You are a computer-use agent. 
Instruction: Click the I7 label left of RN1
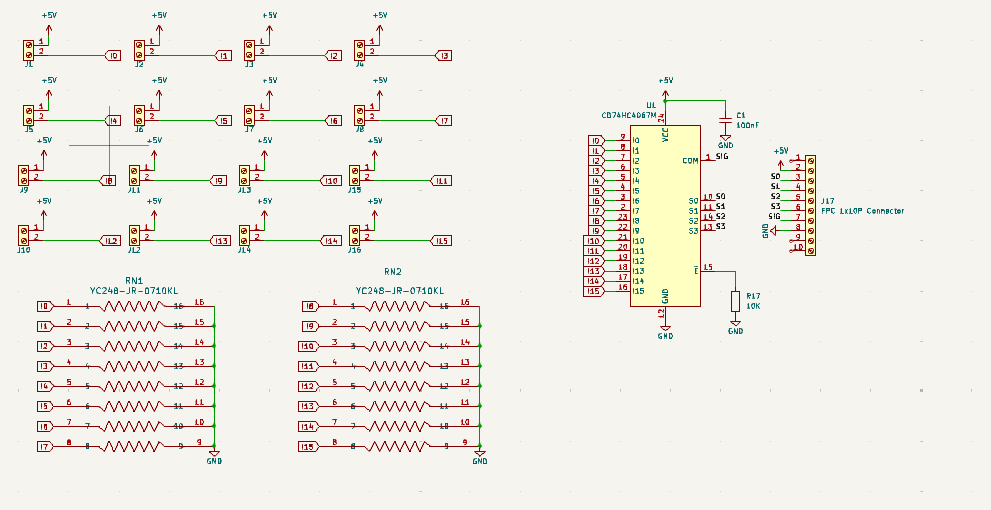(46, 447)
